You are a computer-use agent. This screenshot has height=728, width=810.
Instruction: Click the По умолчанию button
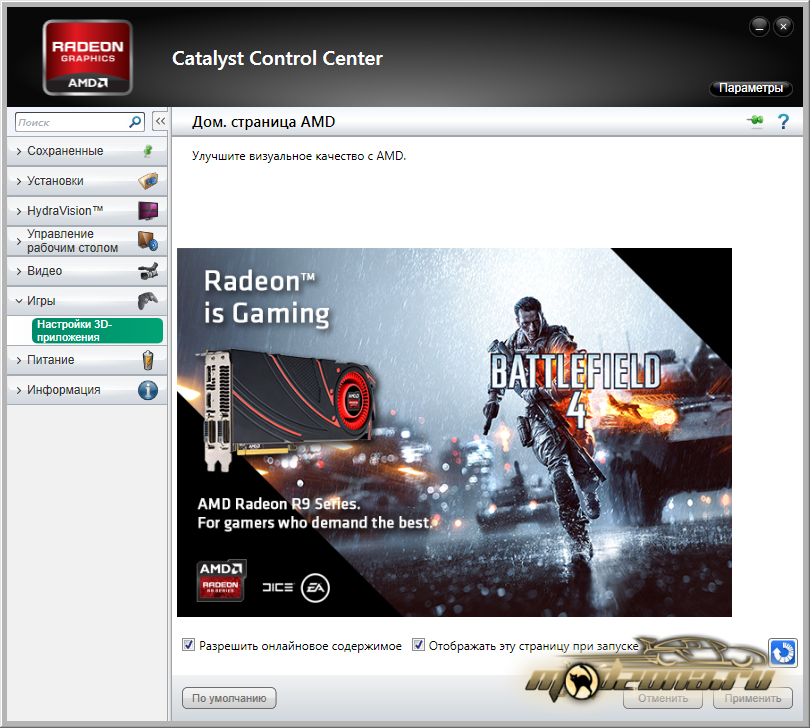(229, 698)
